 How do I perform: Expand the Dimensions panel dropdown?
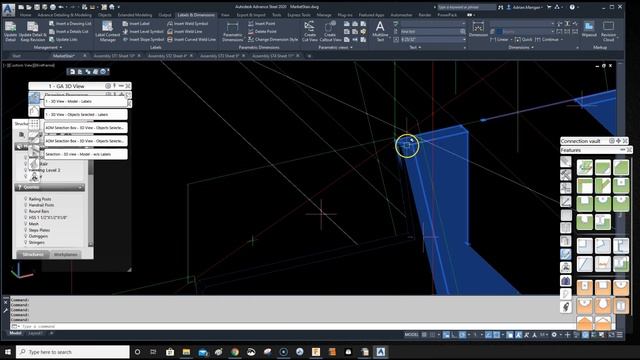pos(521,48)
